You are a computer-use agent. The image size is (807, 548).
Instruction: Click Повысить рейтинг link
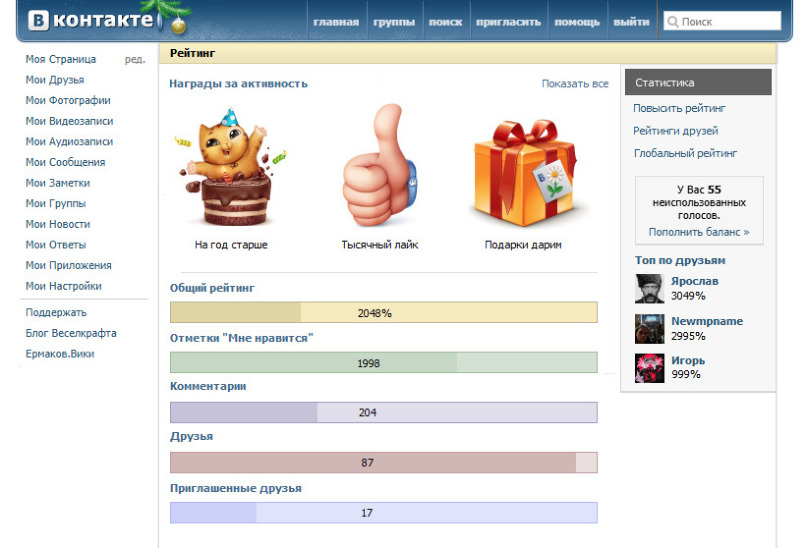pos(679,108)
